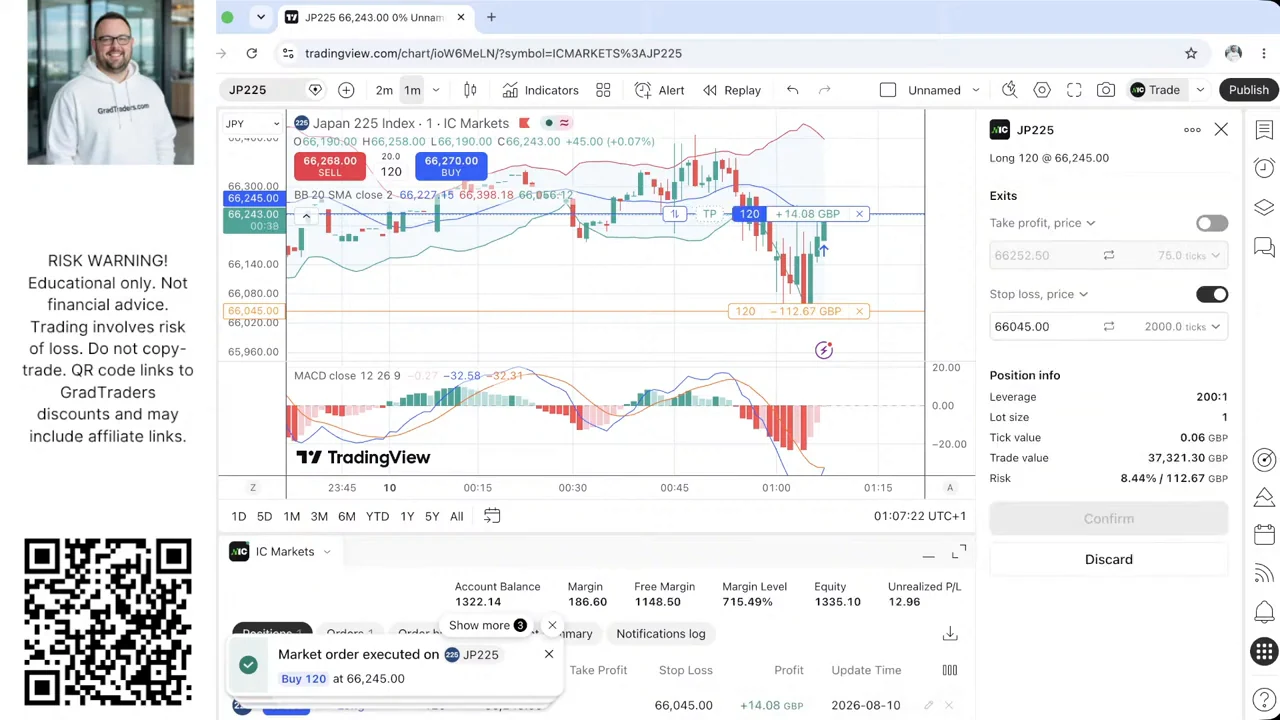Open the chats side panel
Image resolution: width=1280 pixels, height=720 pixels.
(x=1264, y=246)
